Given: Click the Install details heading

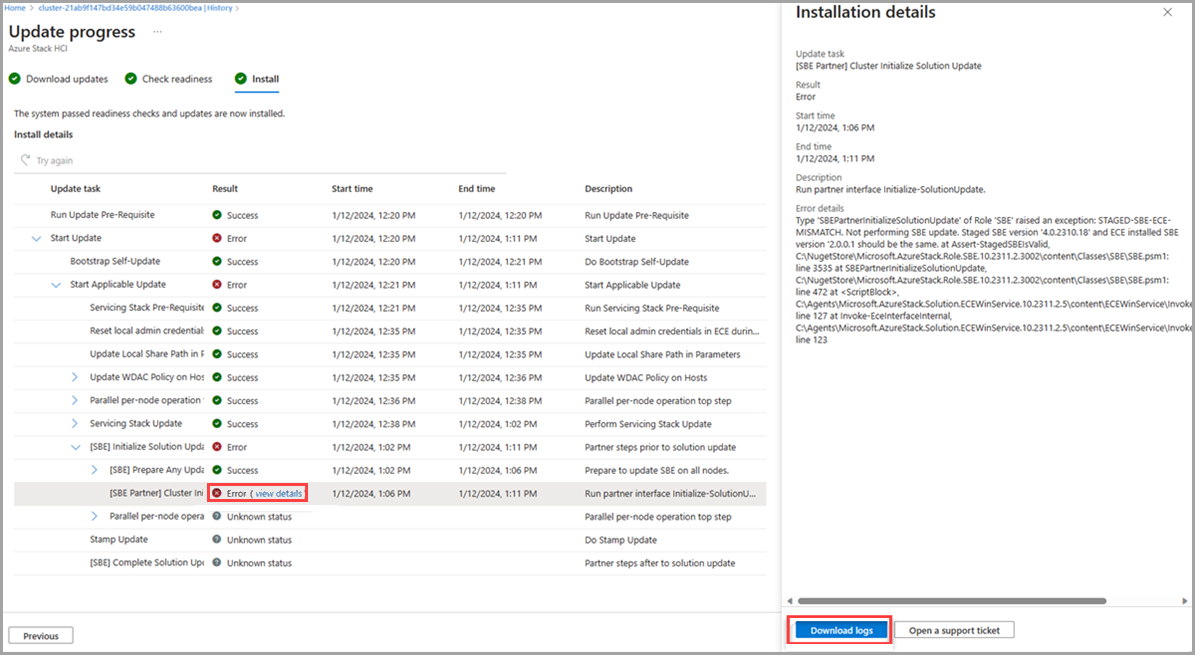Looking at the screenshot, I should click(x=43, y=134).
